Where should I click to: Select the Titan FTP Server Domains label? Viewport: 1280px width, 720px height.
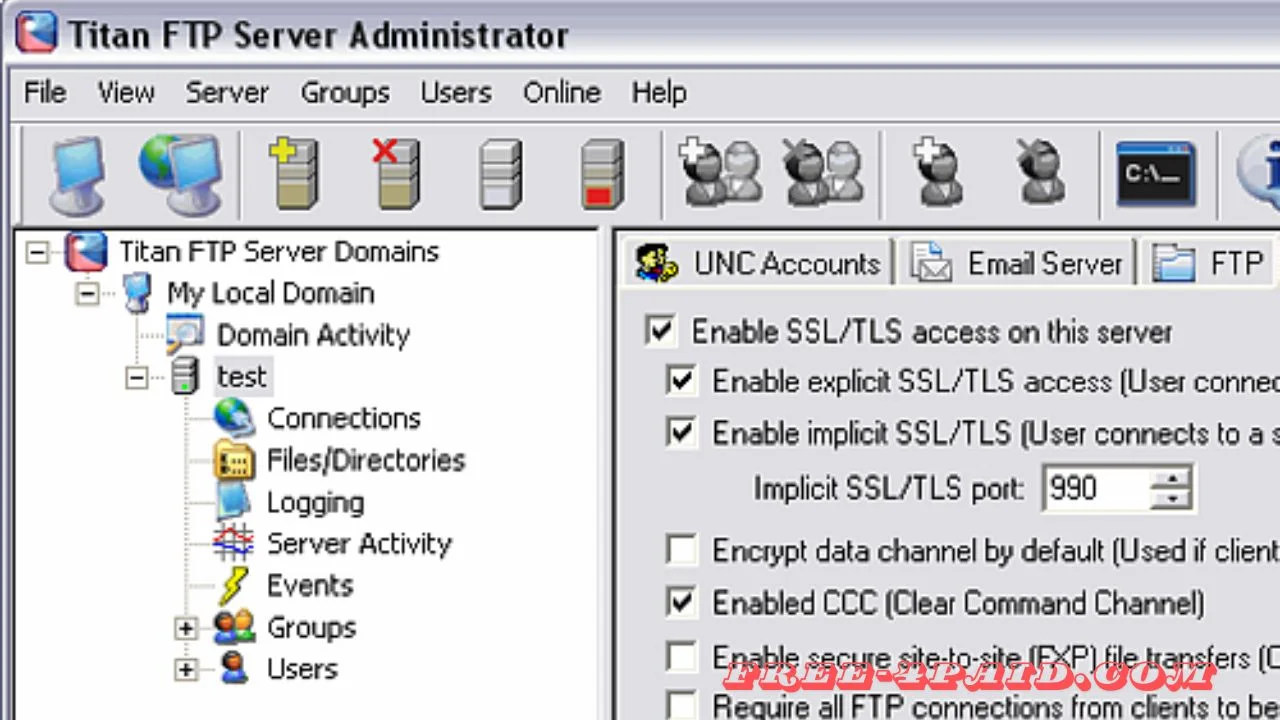click(279, 251)
